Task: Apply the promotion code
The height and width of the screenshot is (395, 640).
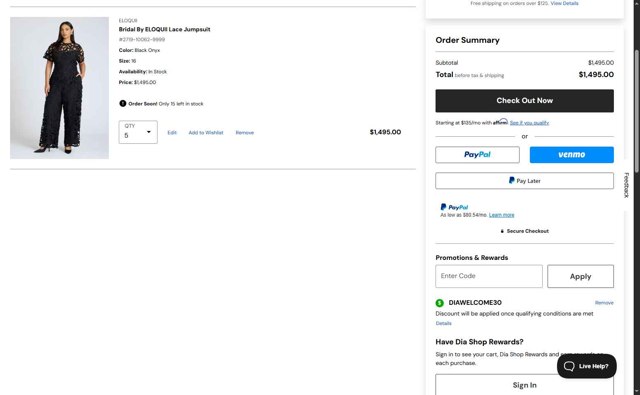Action: point(580,276)
